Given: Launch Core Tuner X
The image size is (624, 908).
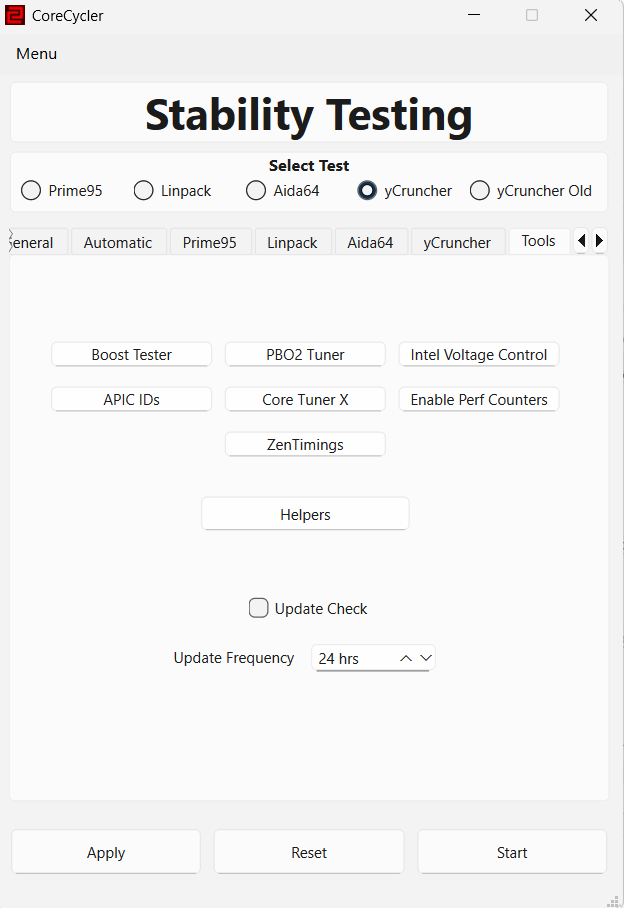Looking at the screenshot, I should click(x=305, y=400).
